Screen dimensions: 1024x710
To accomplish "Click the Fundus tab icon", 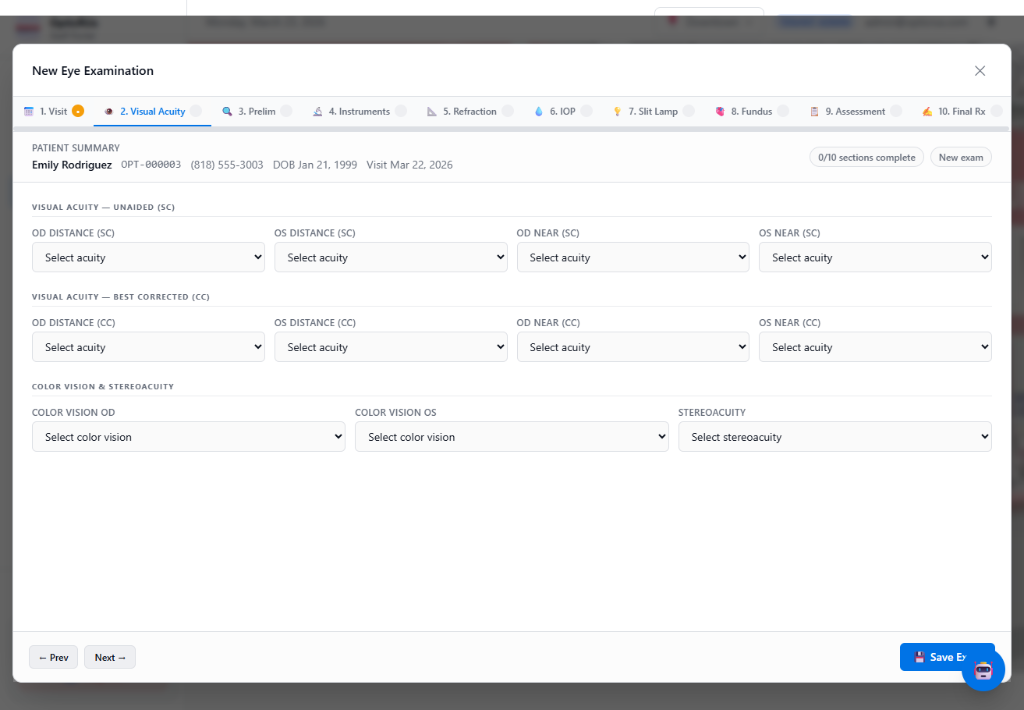I will 720,111.
